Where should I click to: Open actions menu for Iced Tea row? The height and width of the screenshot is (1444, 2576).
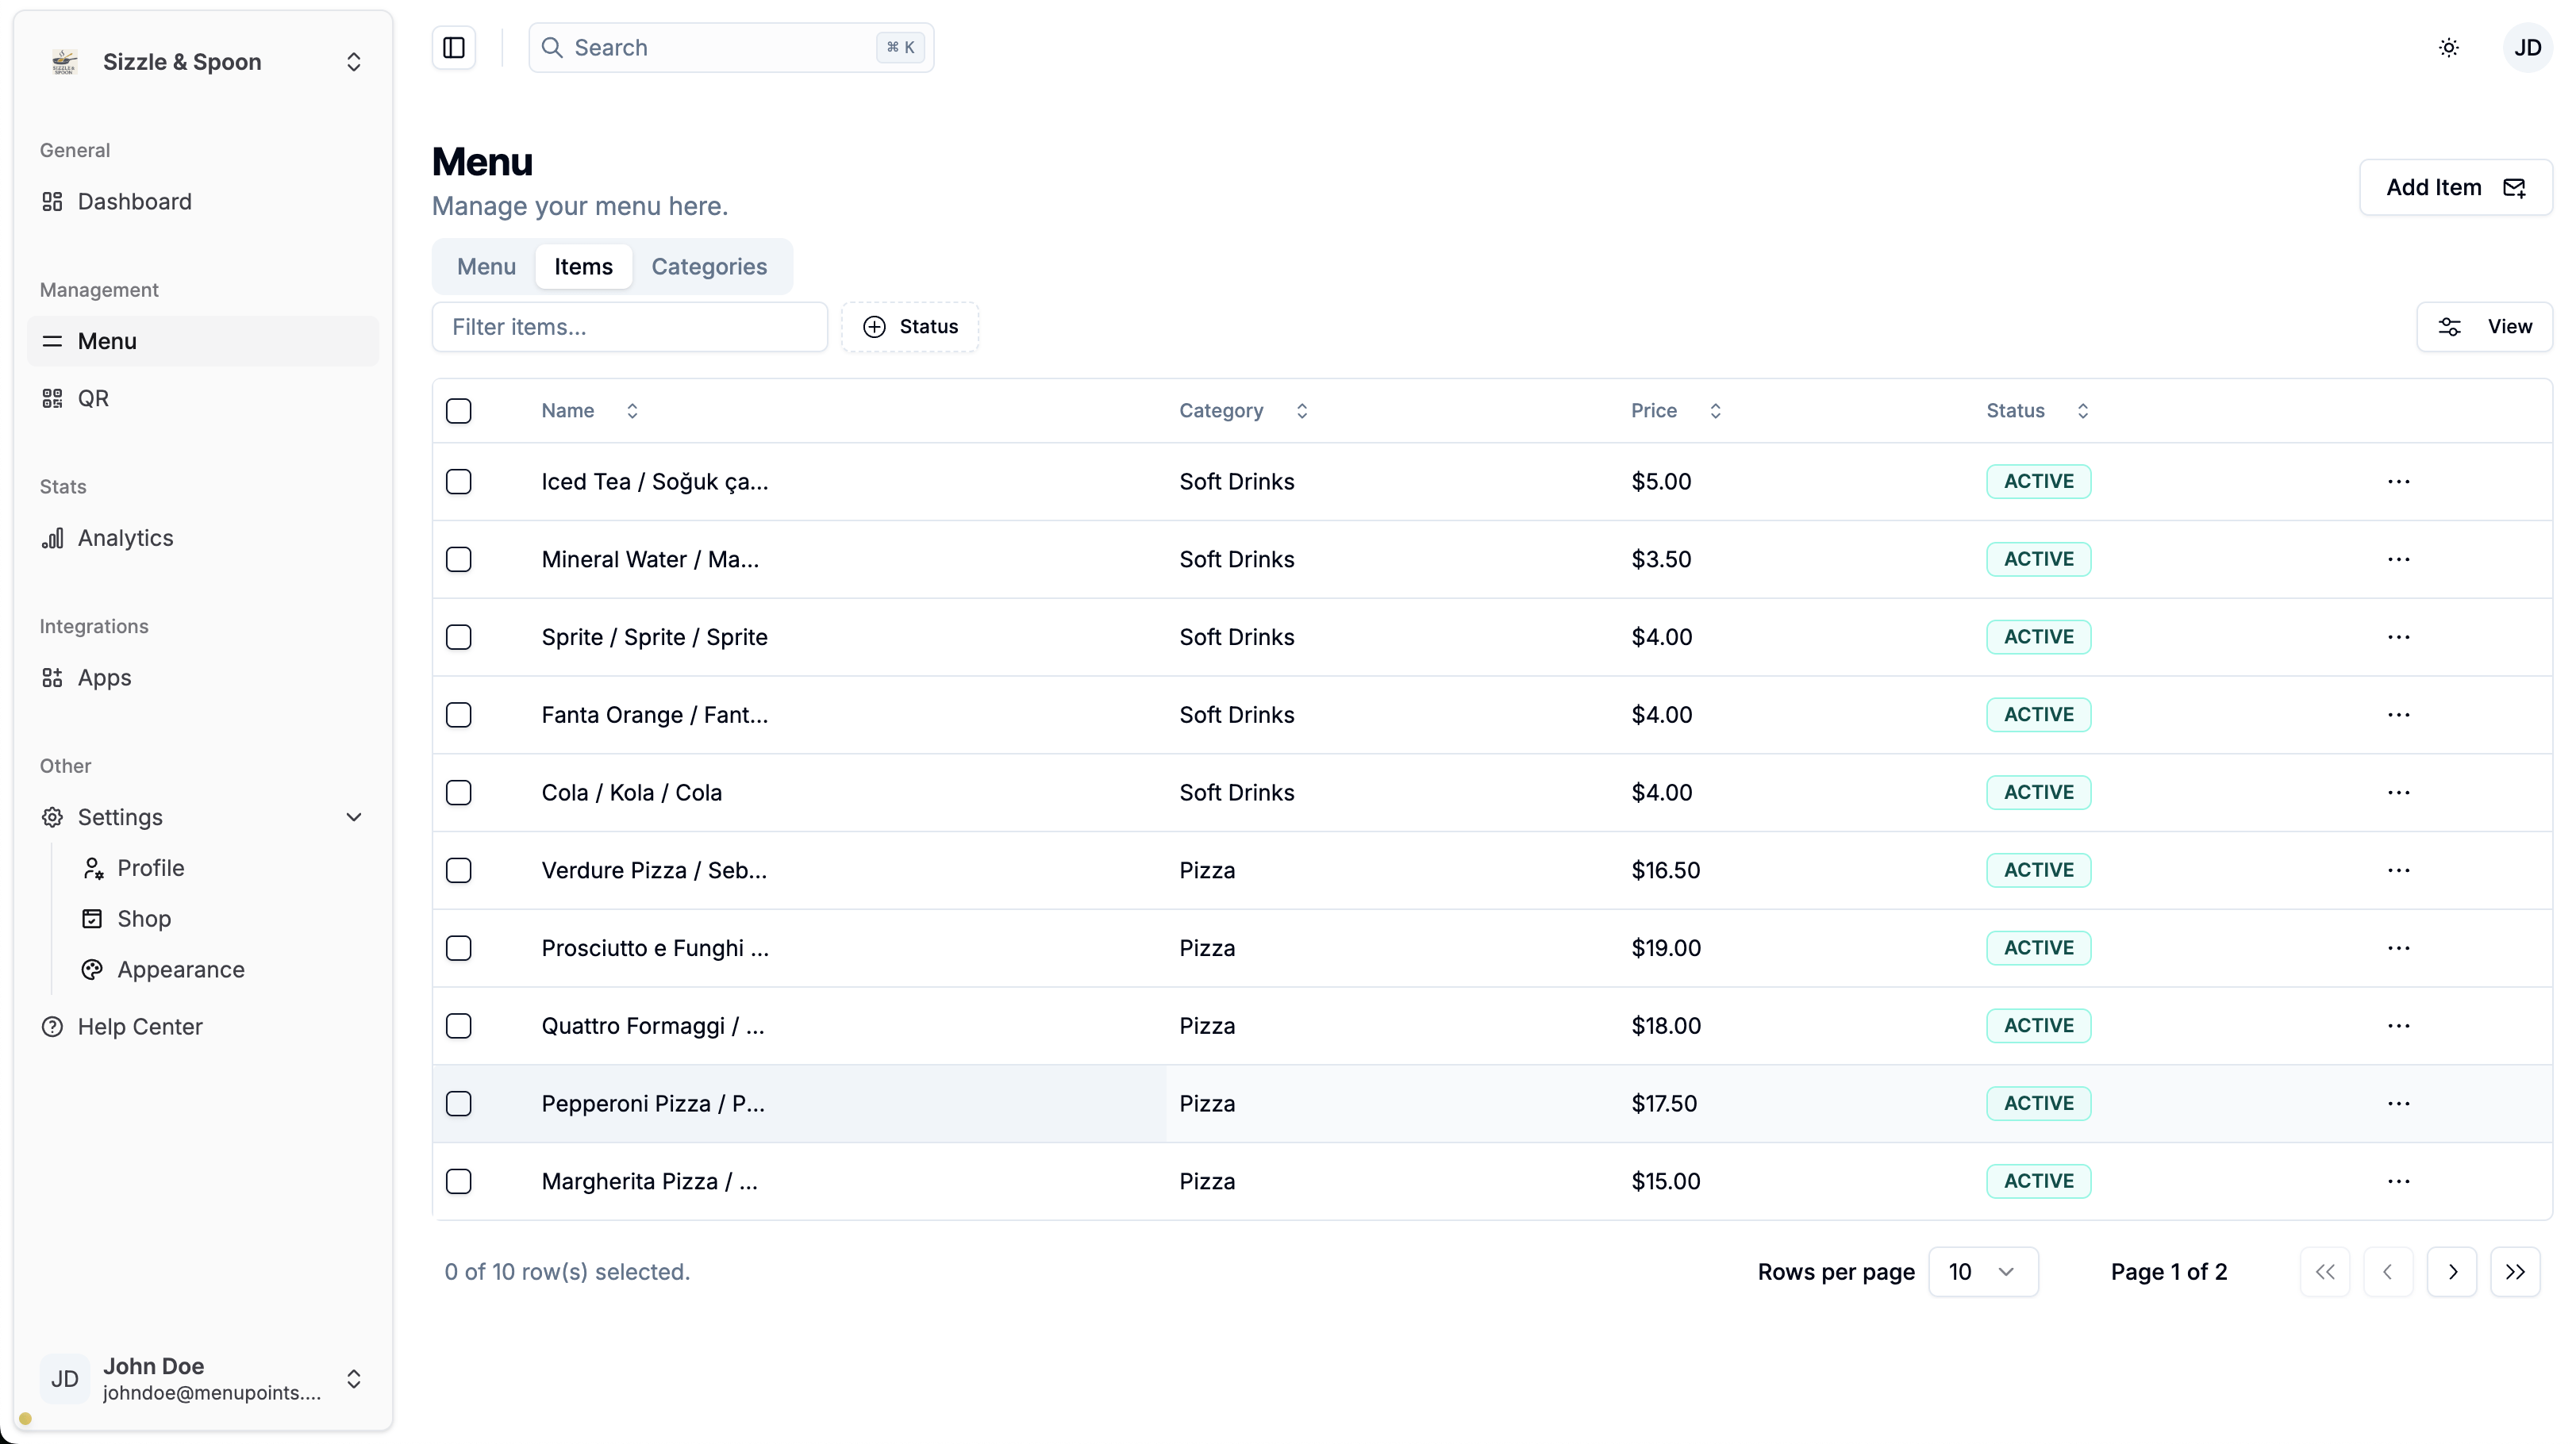point(2398,482)
